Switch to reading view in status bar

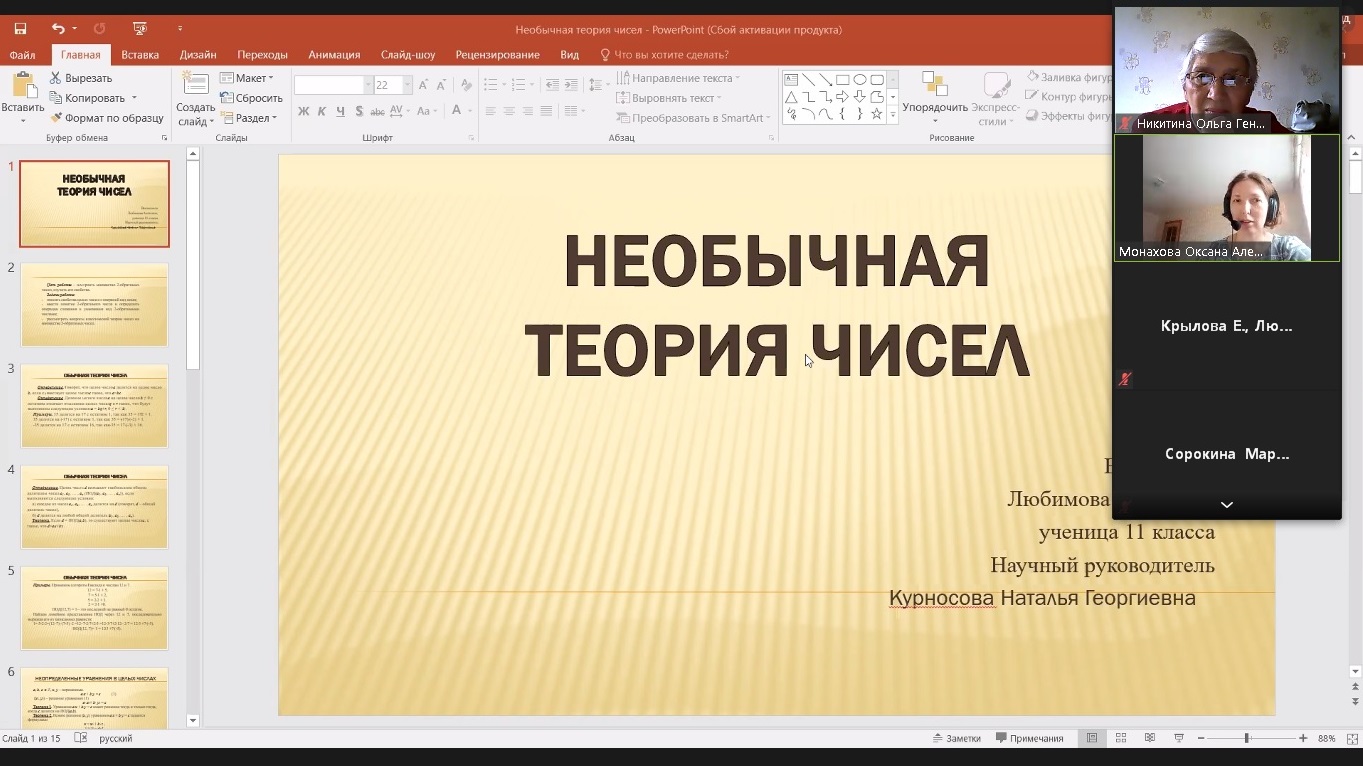pos(1150,738)
